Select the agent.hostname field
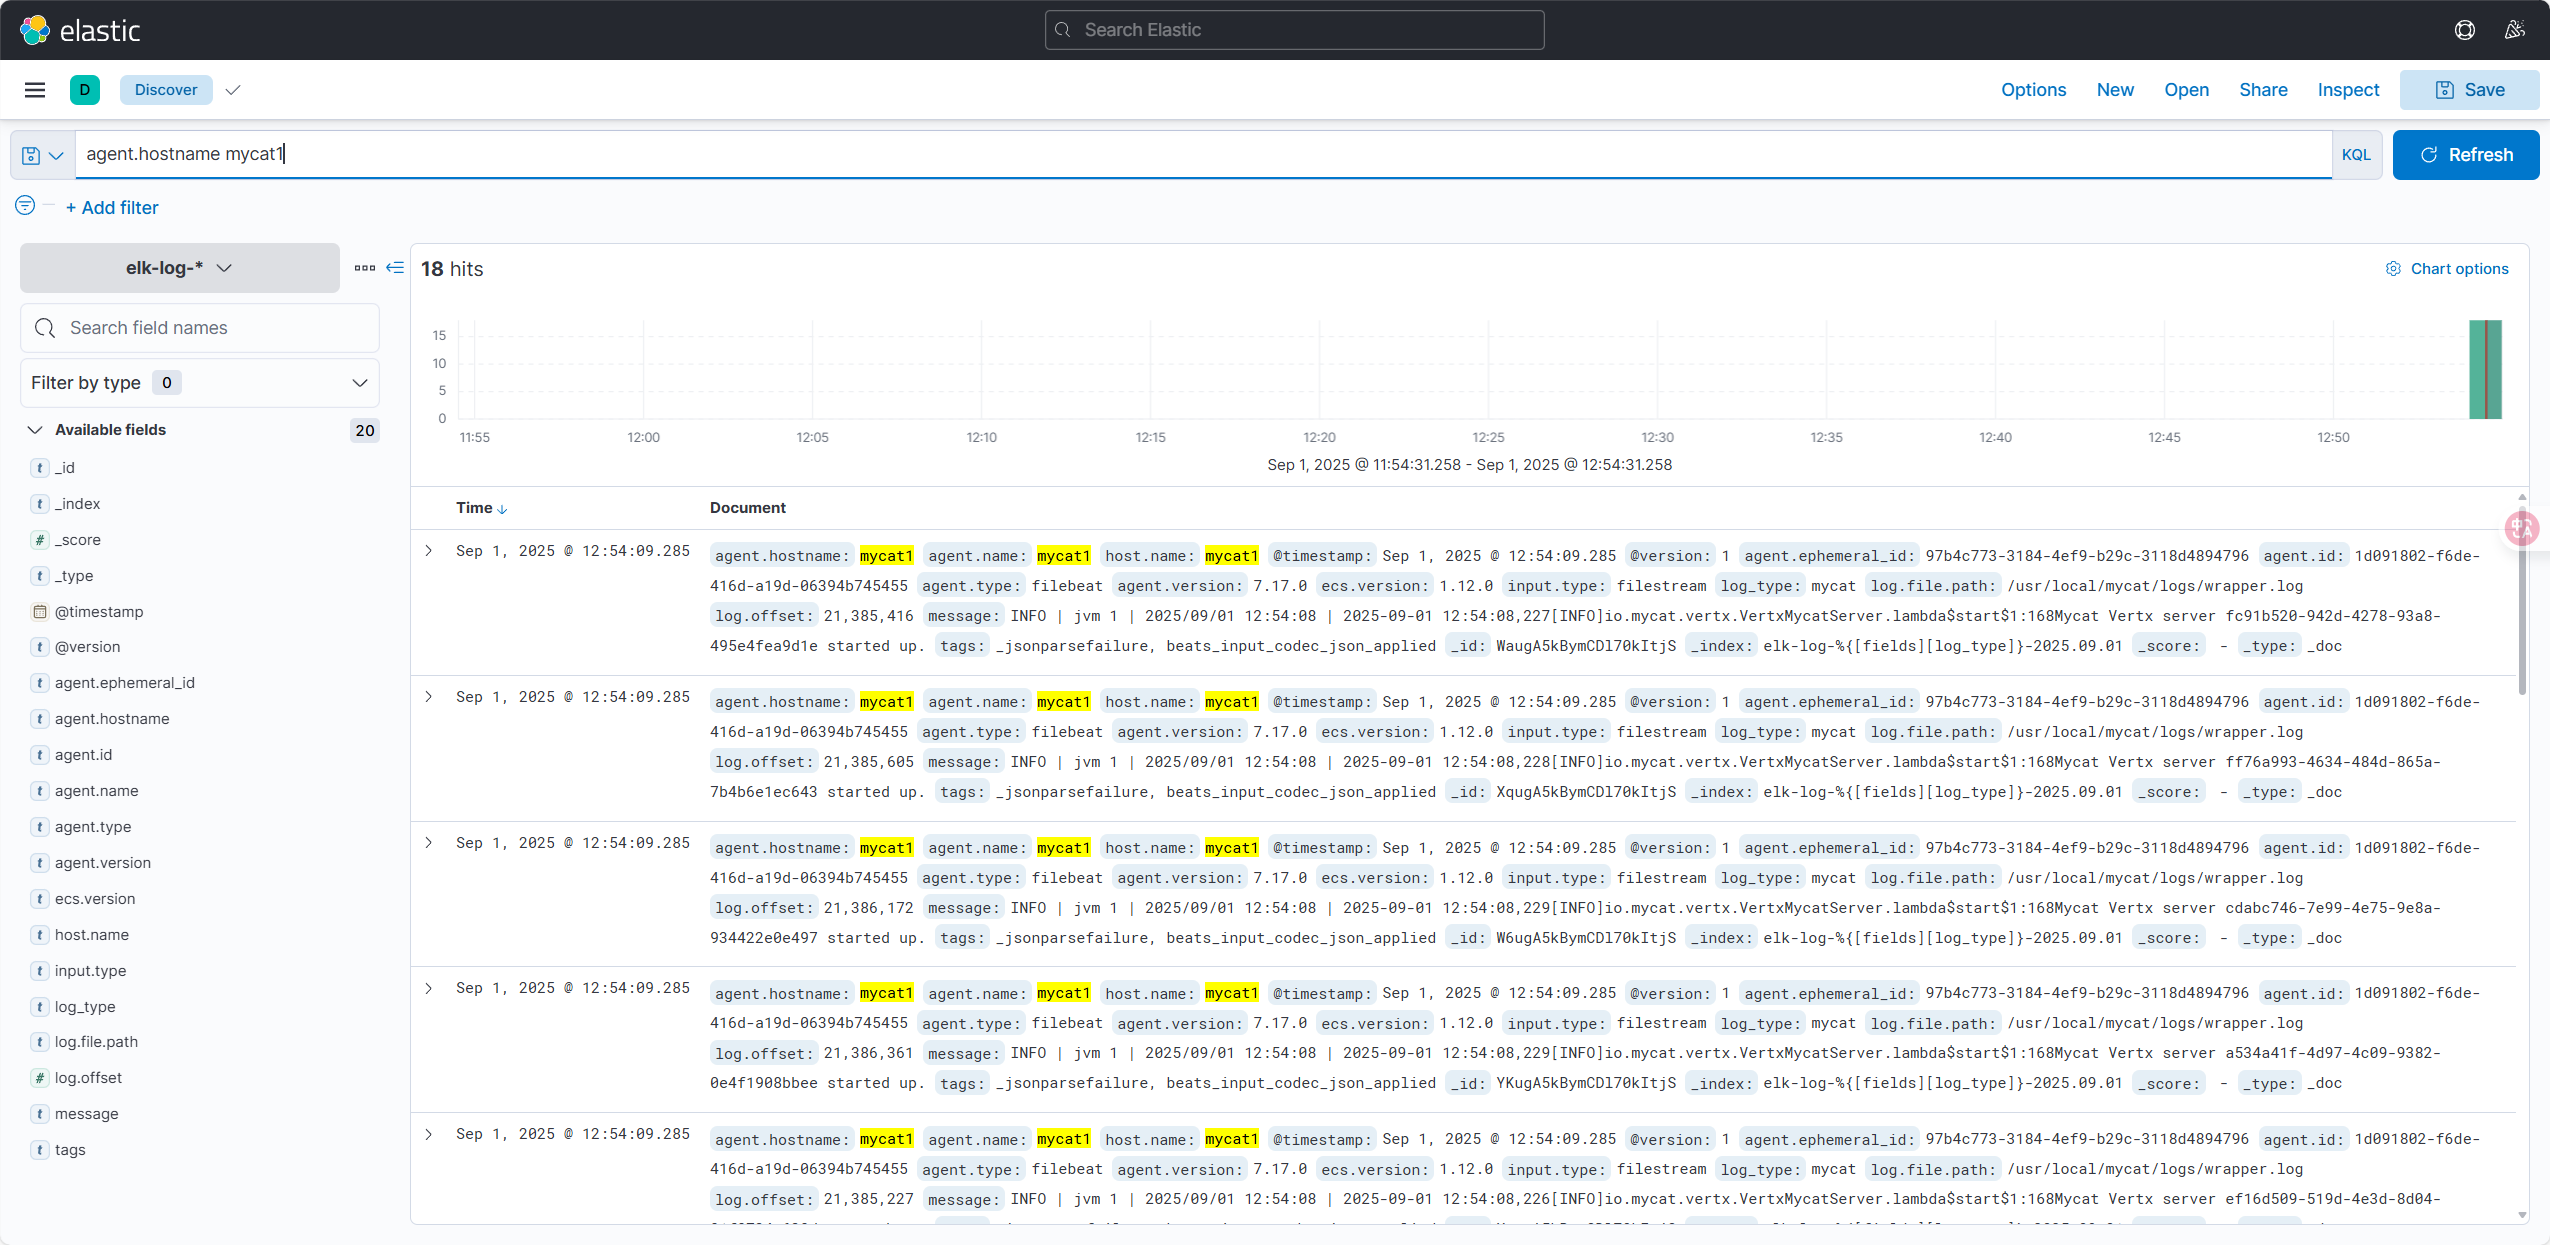Image resolution: width=2550 pixels, height=1245 pixels. 112,719
